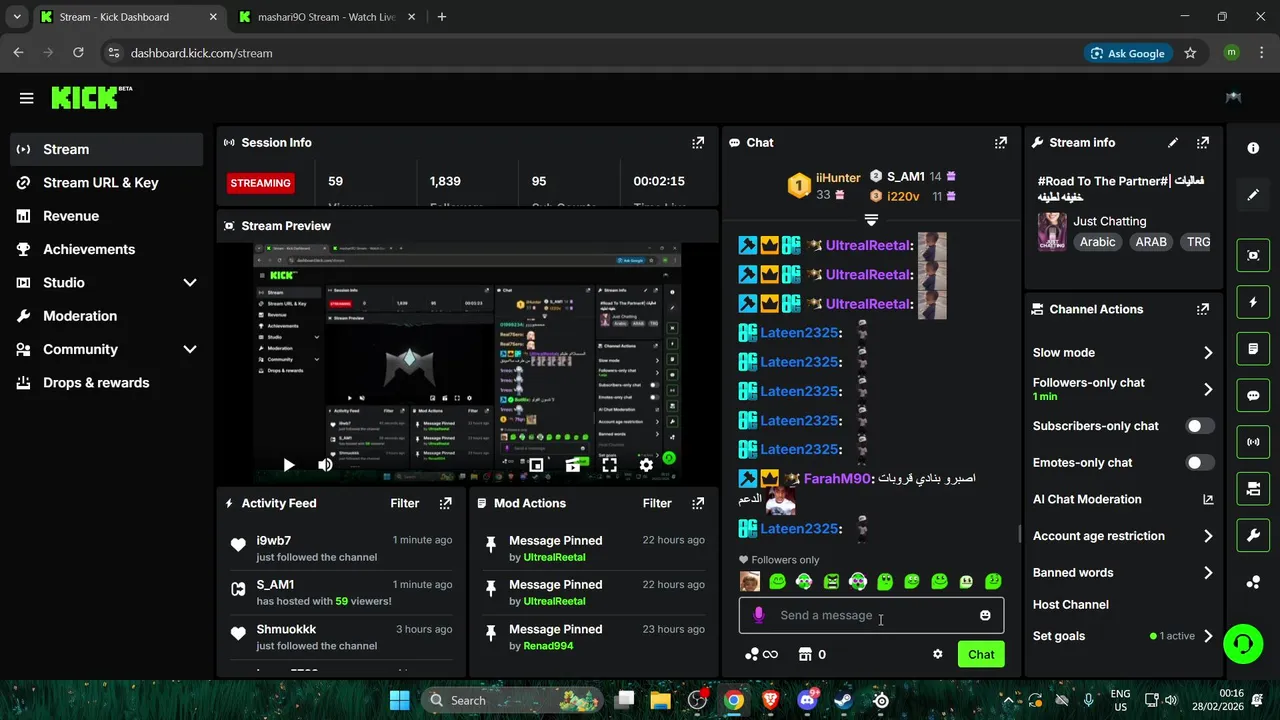This screenshot has height=720, width=1280.
Task: Open Slow mode options
Action: [1123, 353]
